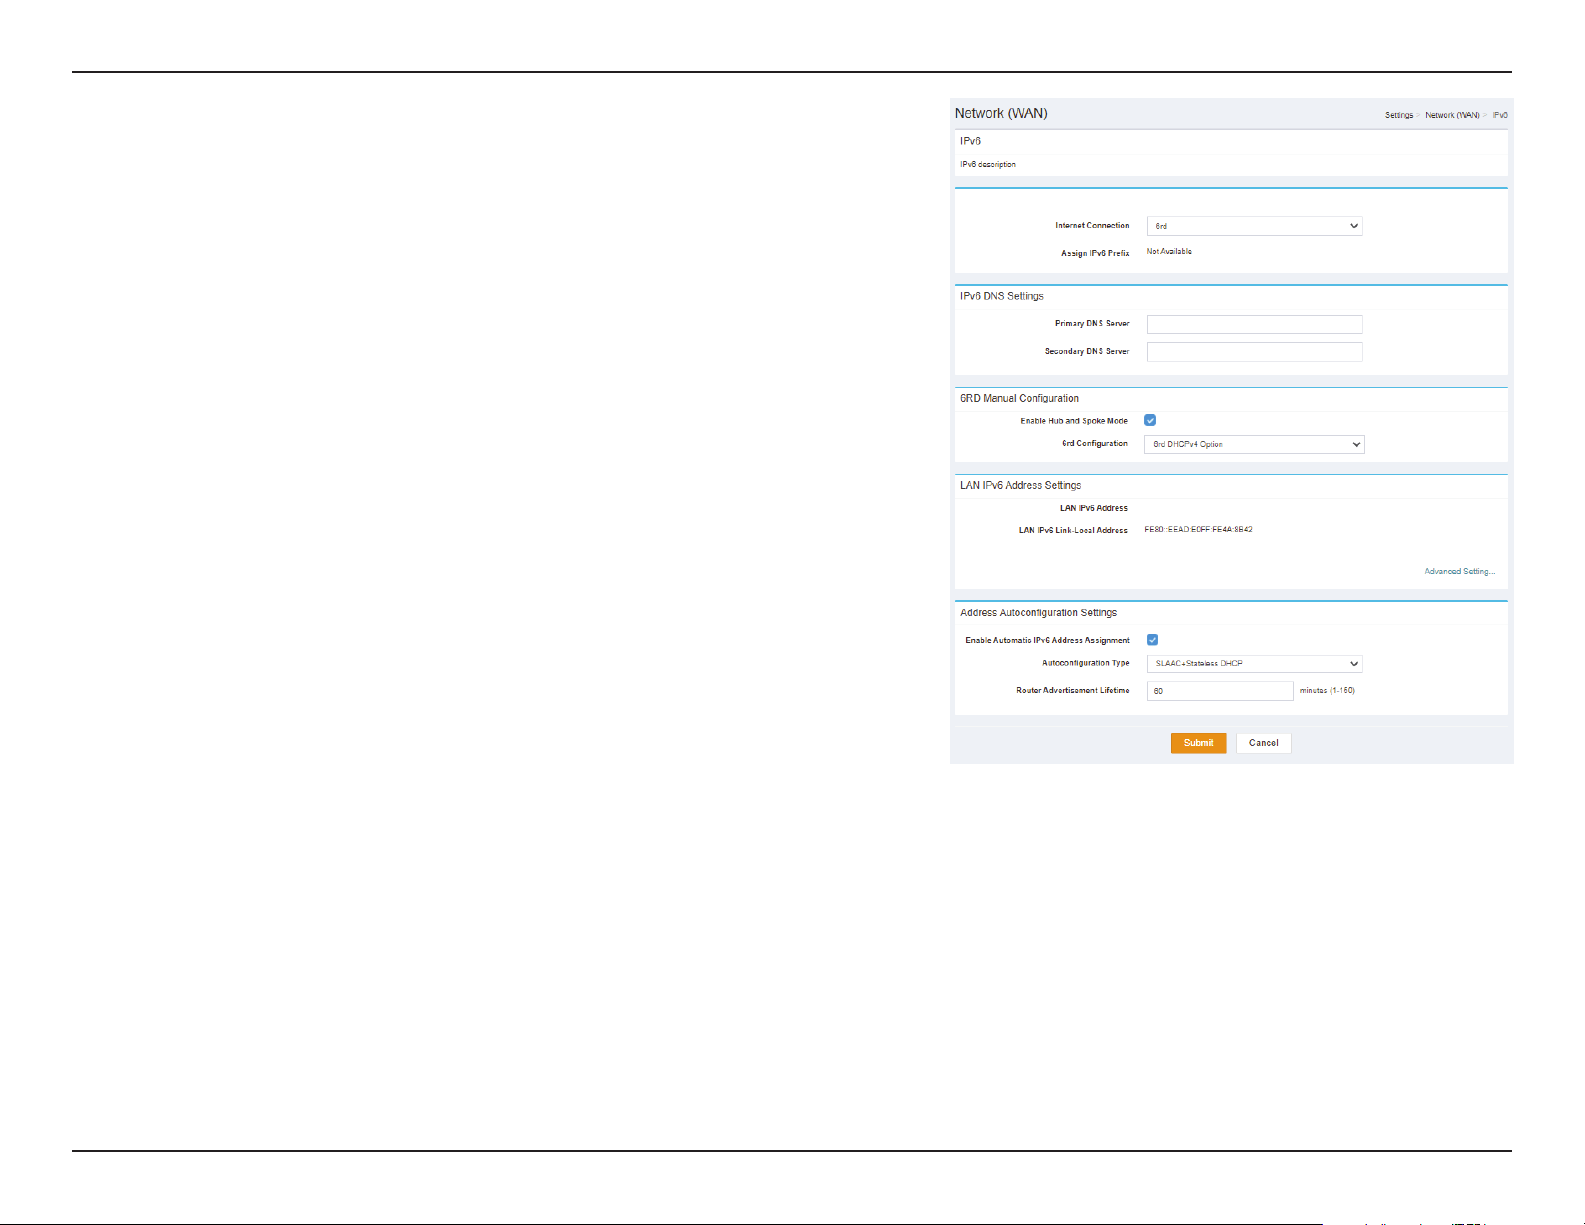1585x1225 pixels.
Task: Click the Address Autoconfiguration Settings header
Action: [x=1038, y=612]
